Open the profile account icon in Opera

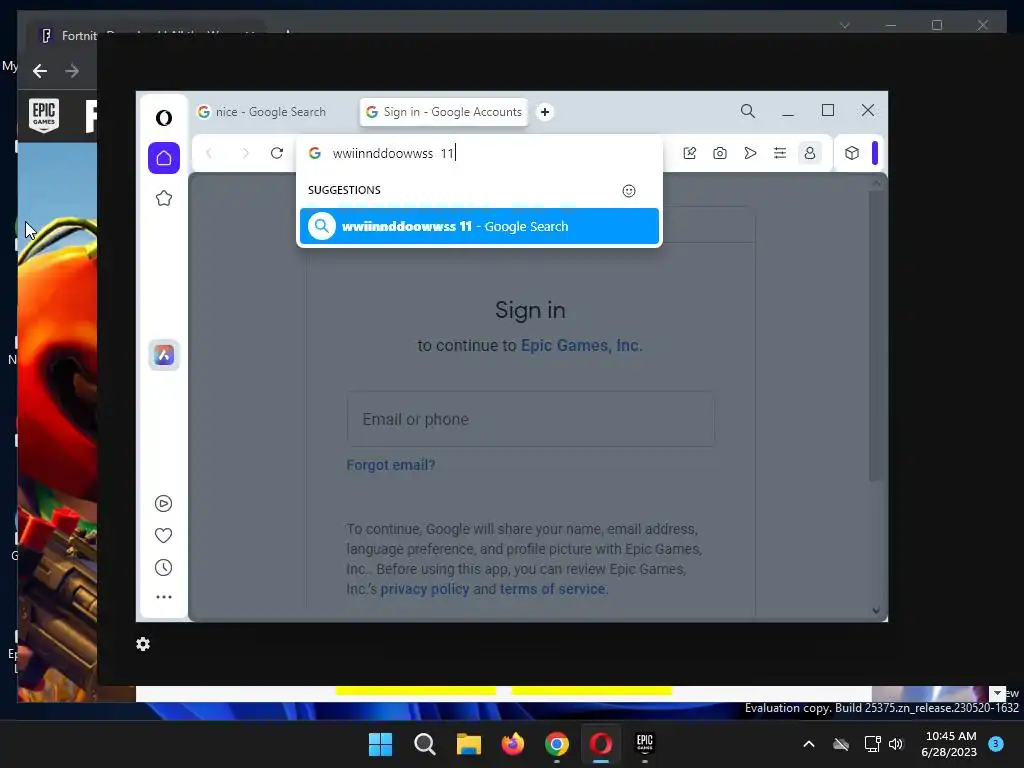point(810,153)
